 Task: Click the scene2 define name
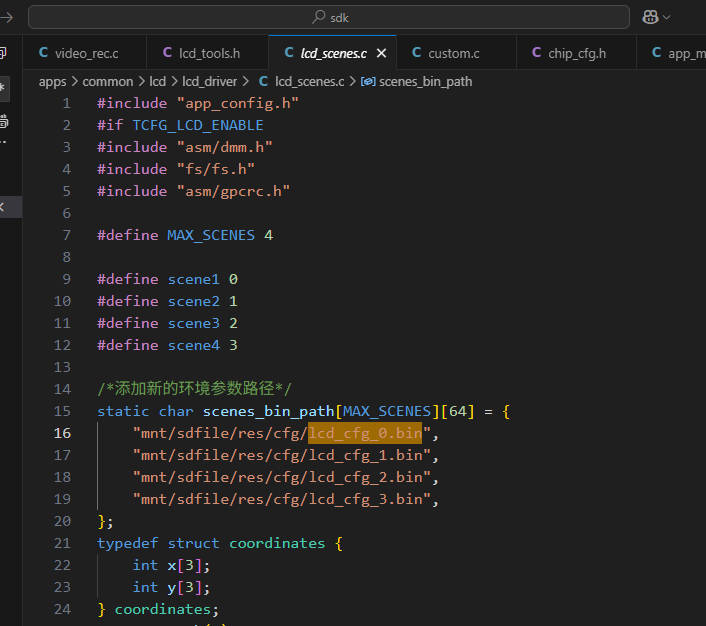pyautogui.click(x=194, y=301)
